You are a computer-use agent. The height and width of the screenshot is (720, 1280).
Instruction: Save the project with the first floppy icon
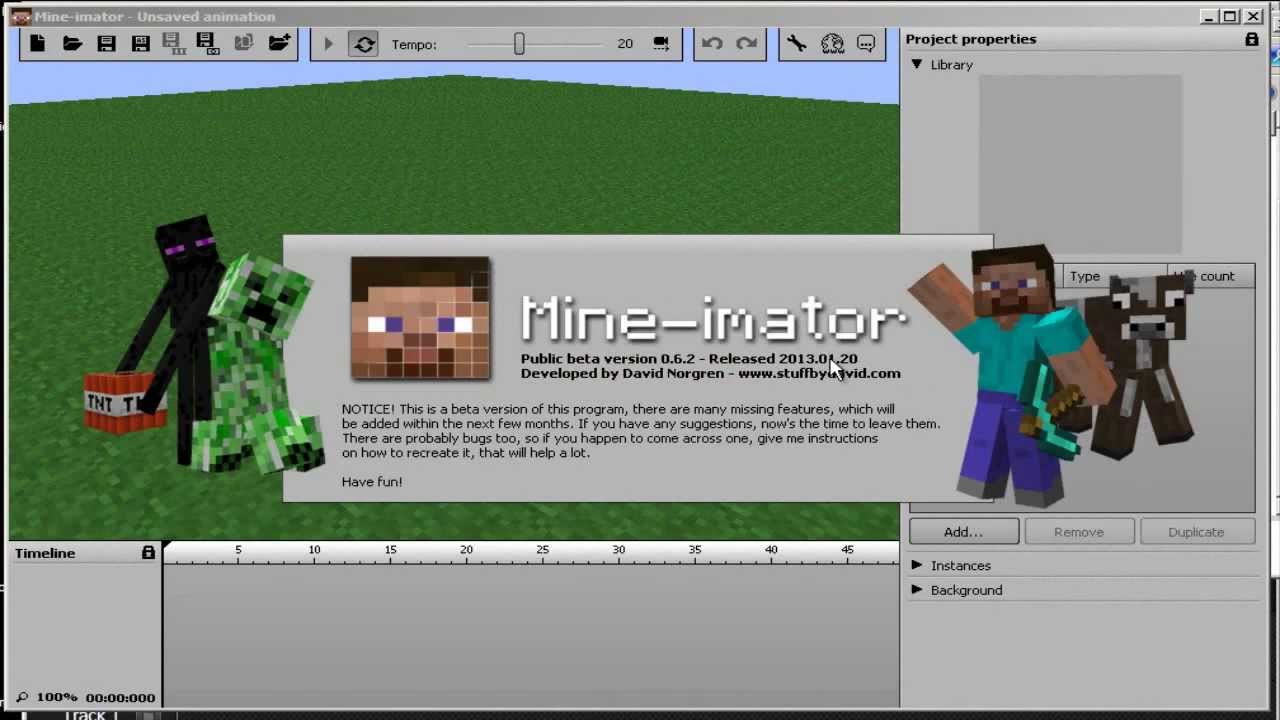click(x=106, y=43)
